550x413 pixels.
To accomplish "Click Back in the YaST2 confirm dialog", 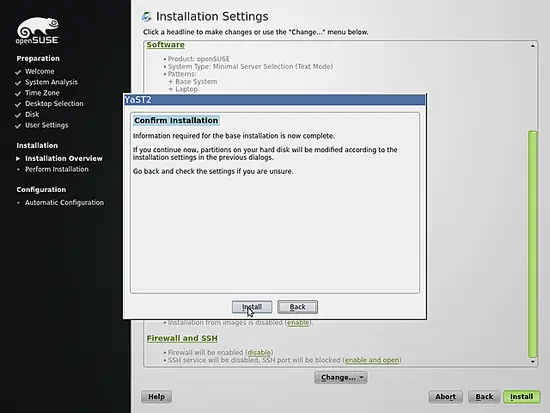I will point(297,307).
